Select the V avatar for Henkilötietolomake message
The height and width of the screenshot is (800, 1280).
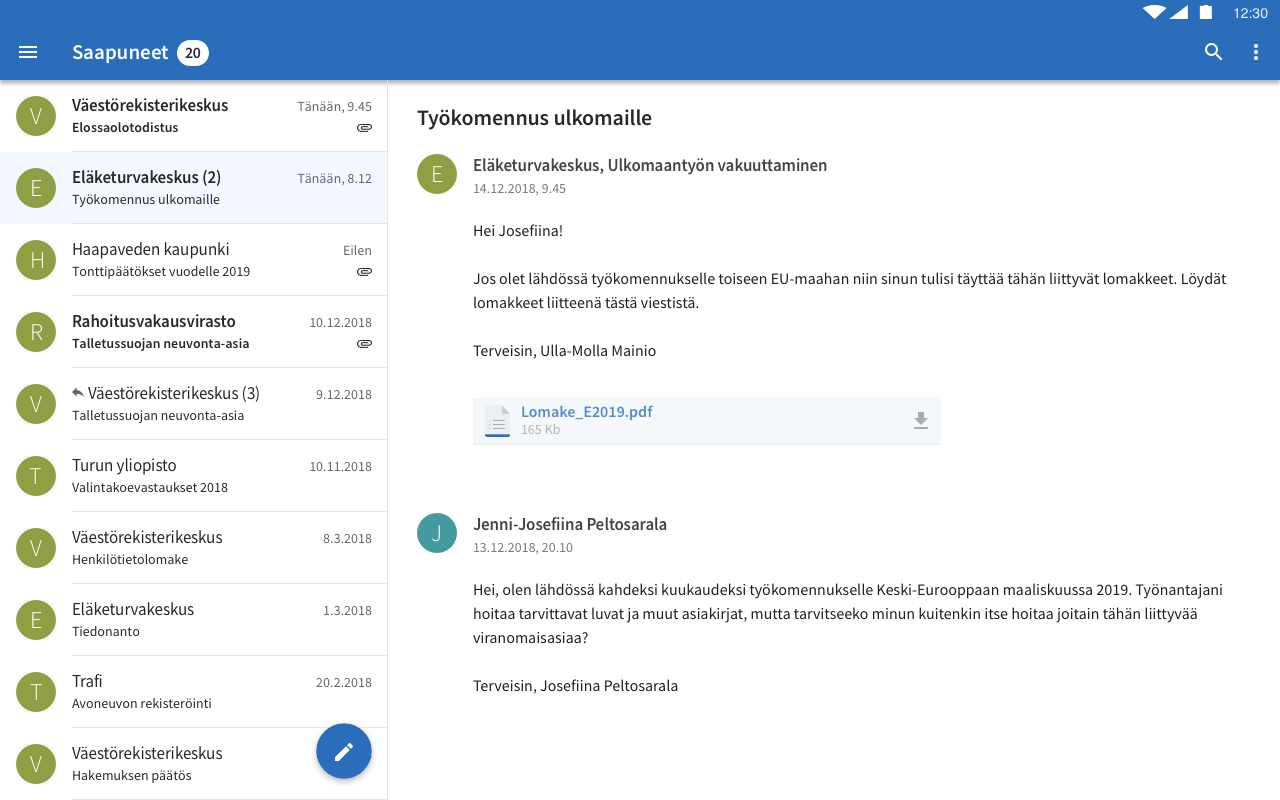(x=36, y=548)
